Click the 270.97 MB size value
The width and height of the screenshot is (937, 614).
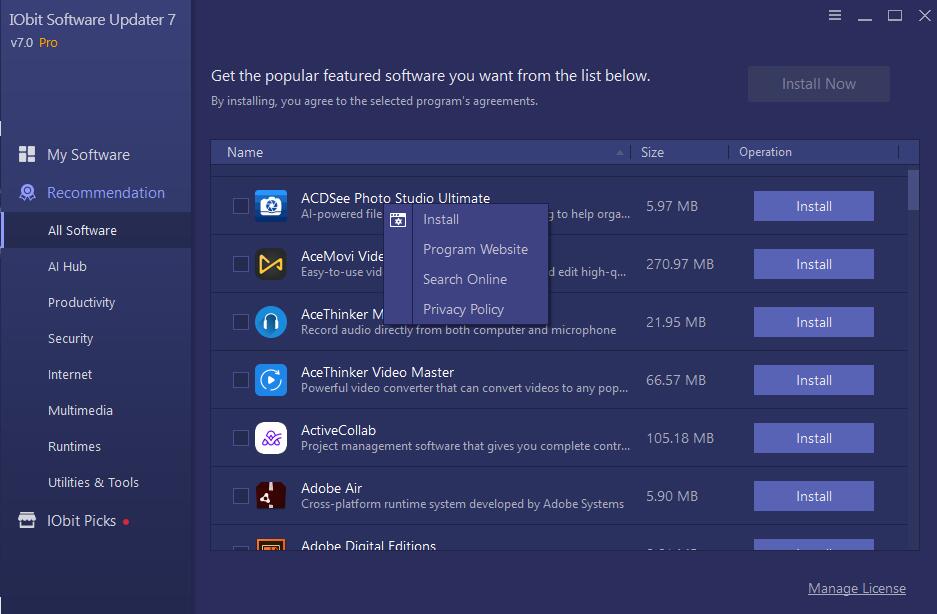click(x=679, y=264)
